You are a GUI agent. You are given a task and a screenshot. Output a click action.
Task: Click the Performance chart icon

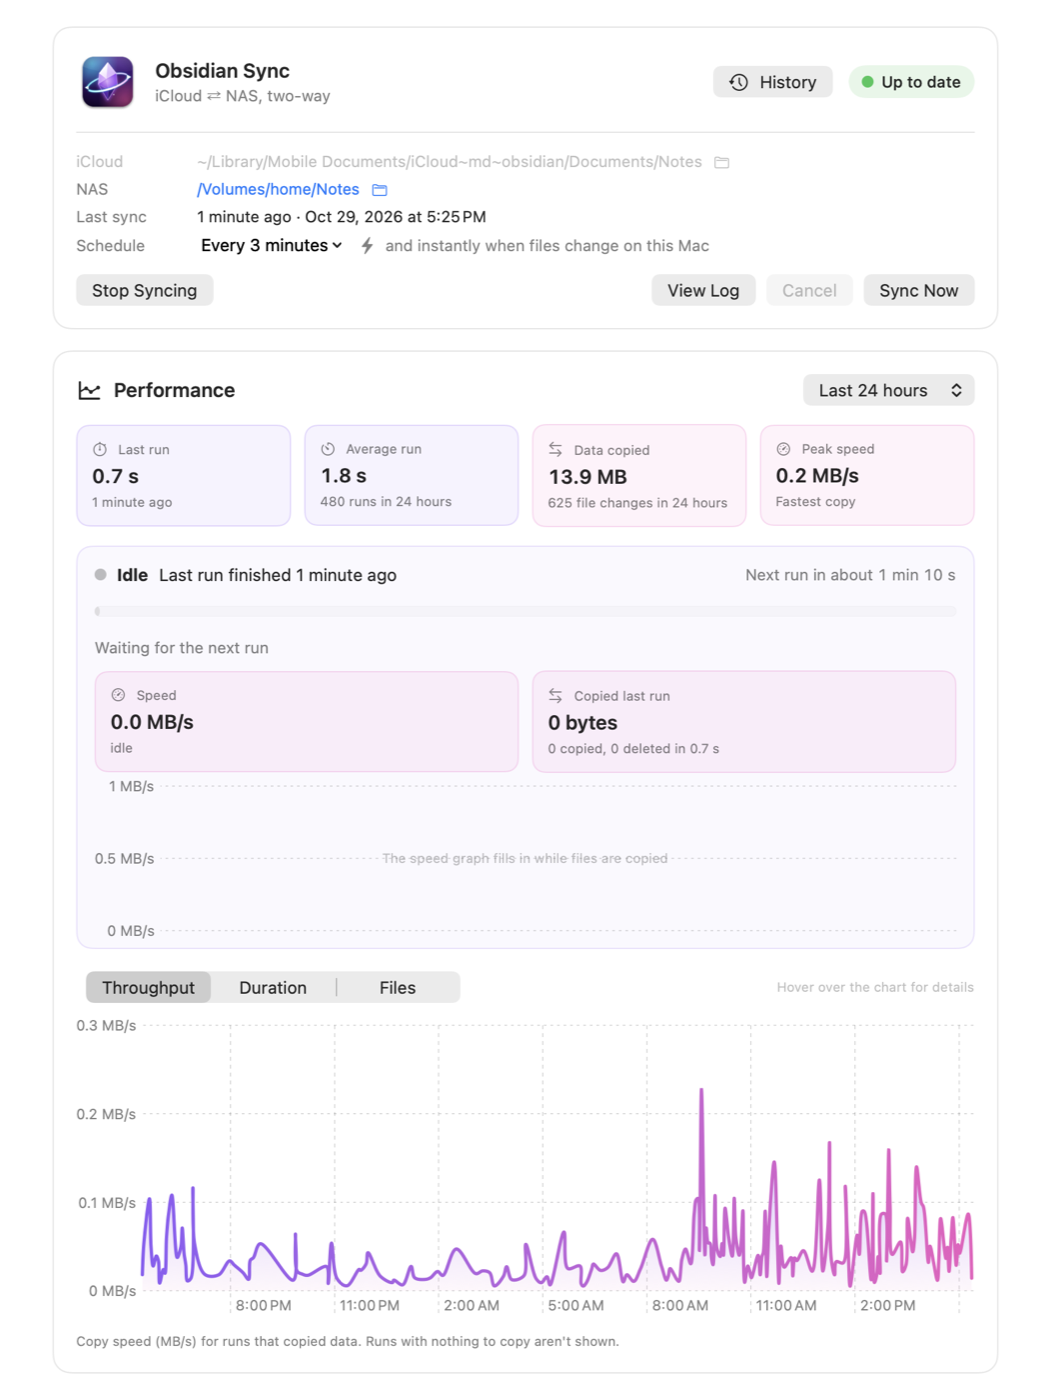pyautogui.click(x=89, y=391)
